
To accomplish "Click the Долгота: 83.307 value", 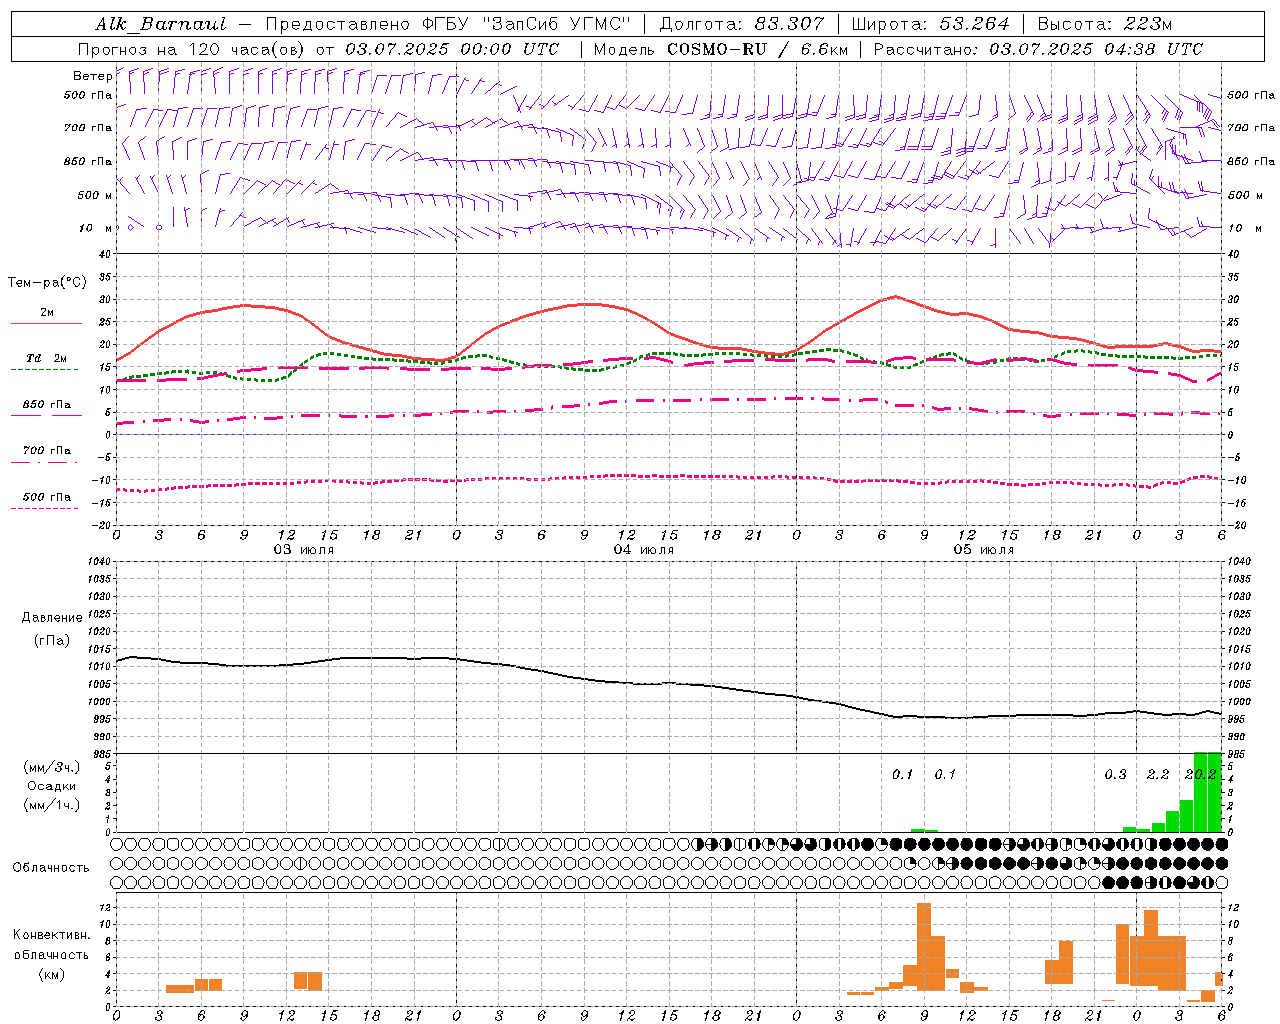I will [x=742, y=24].
